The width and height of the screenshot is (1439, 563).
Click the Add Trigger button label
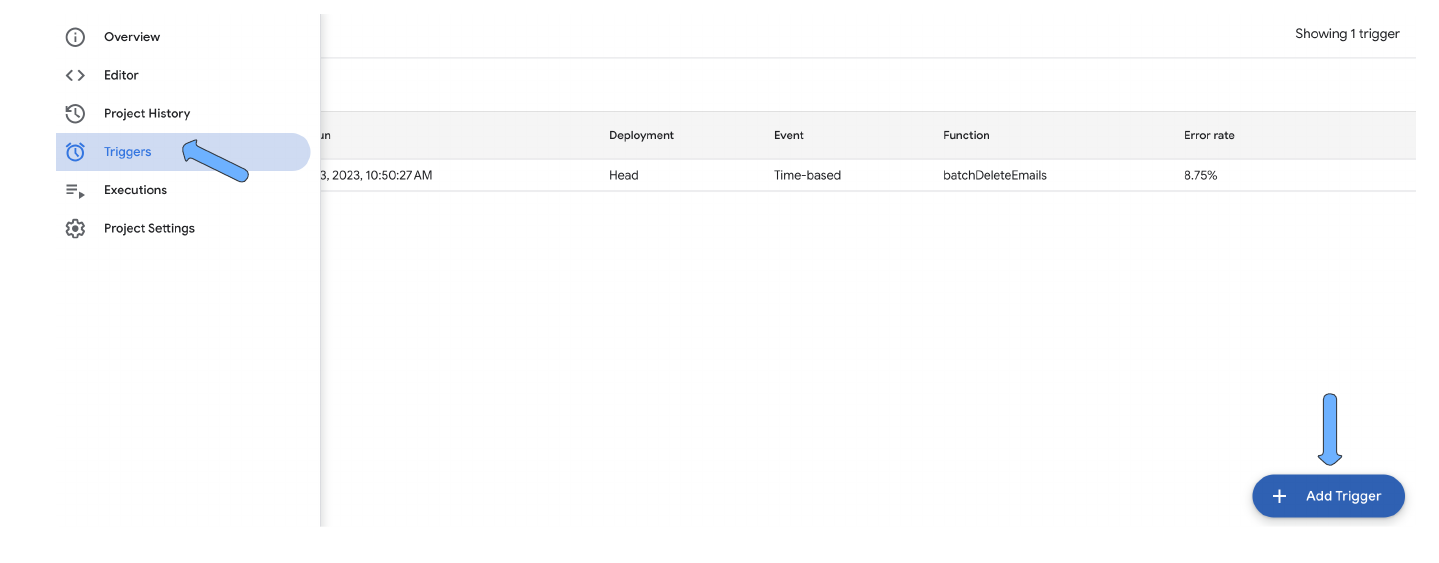(1343, 496)
